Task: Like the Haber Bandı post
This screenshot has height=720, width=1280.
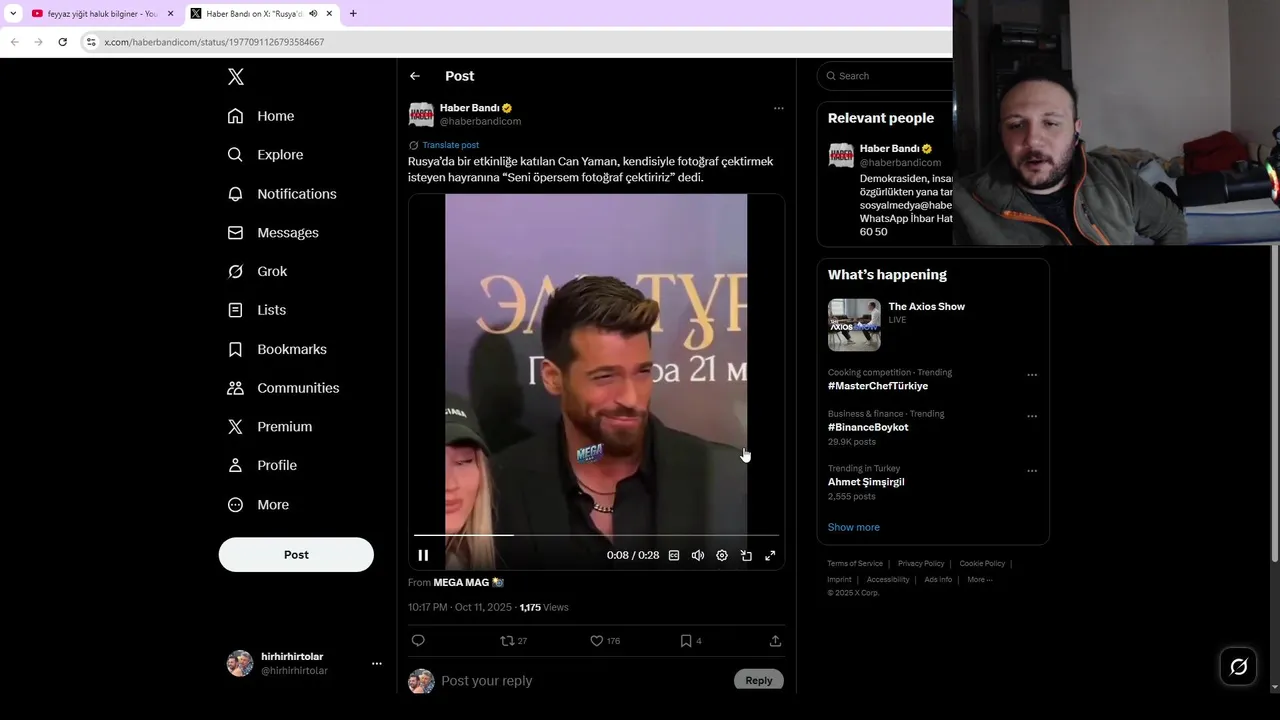Action: pos(597,641)
